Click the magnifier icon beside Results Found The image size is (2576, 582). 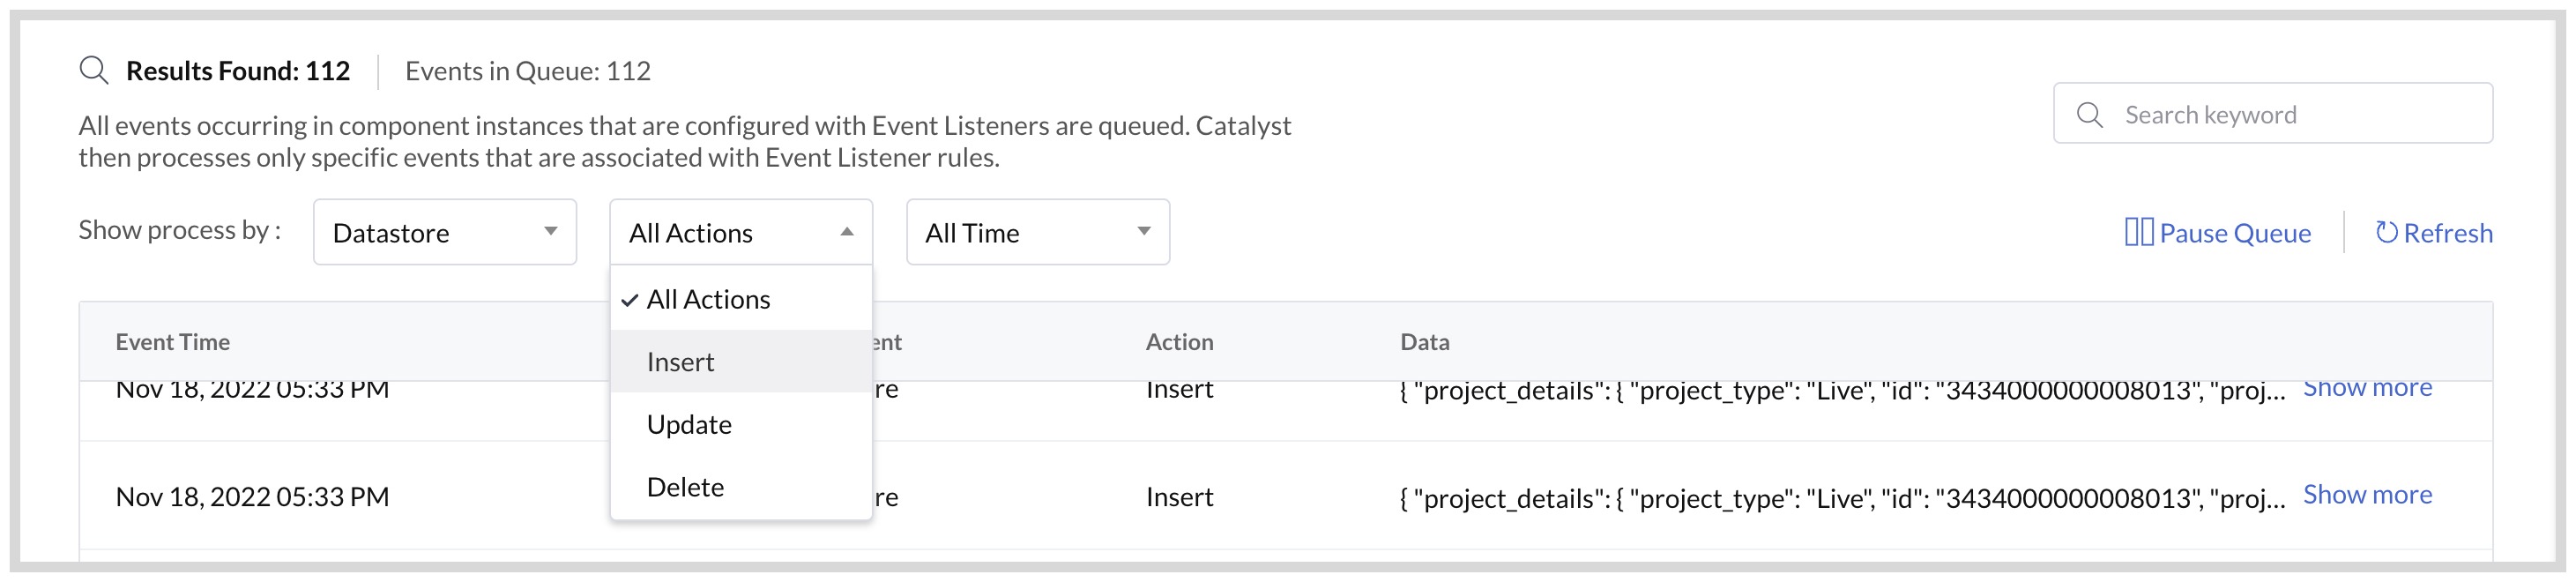[x=95, y=70]
